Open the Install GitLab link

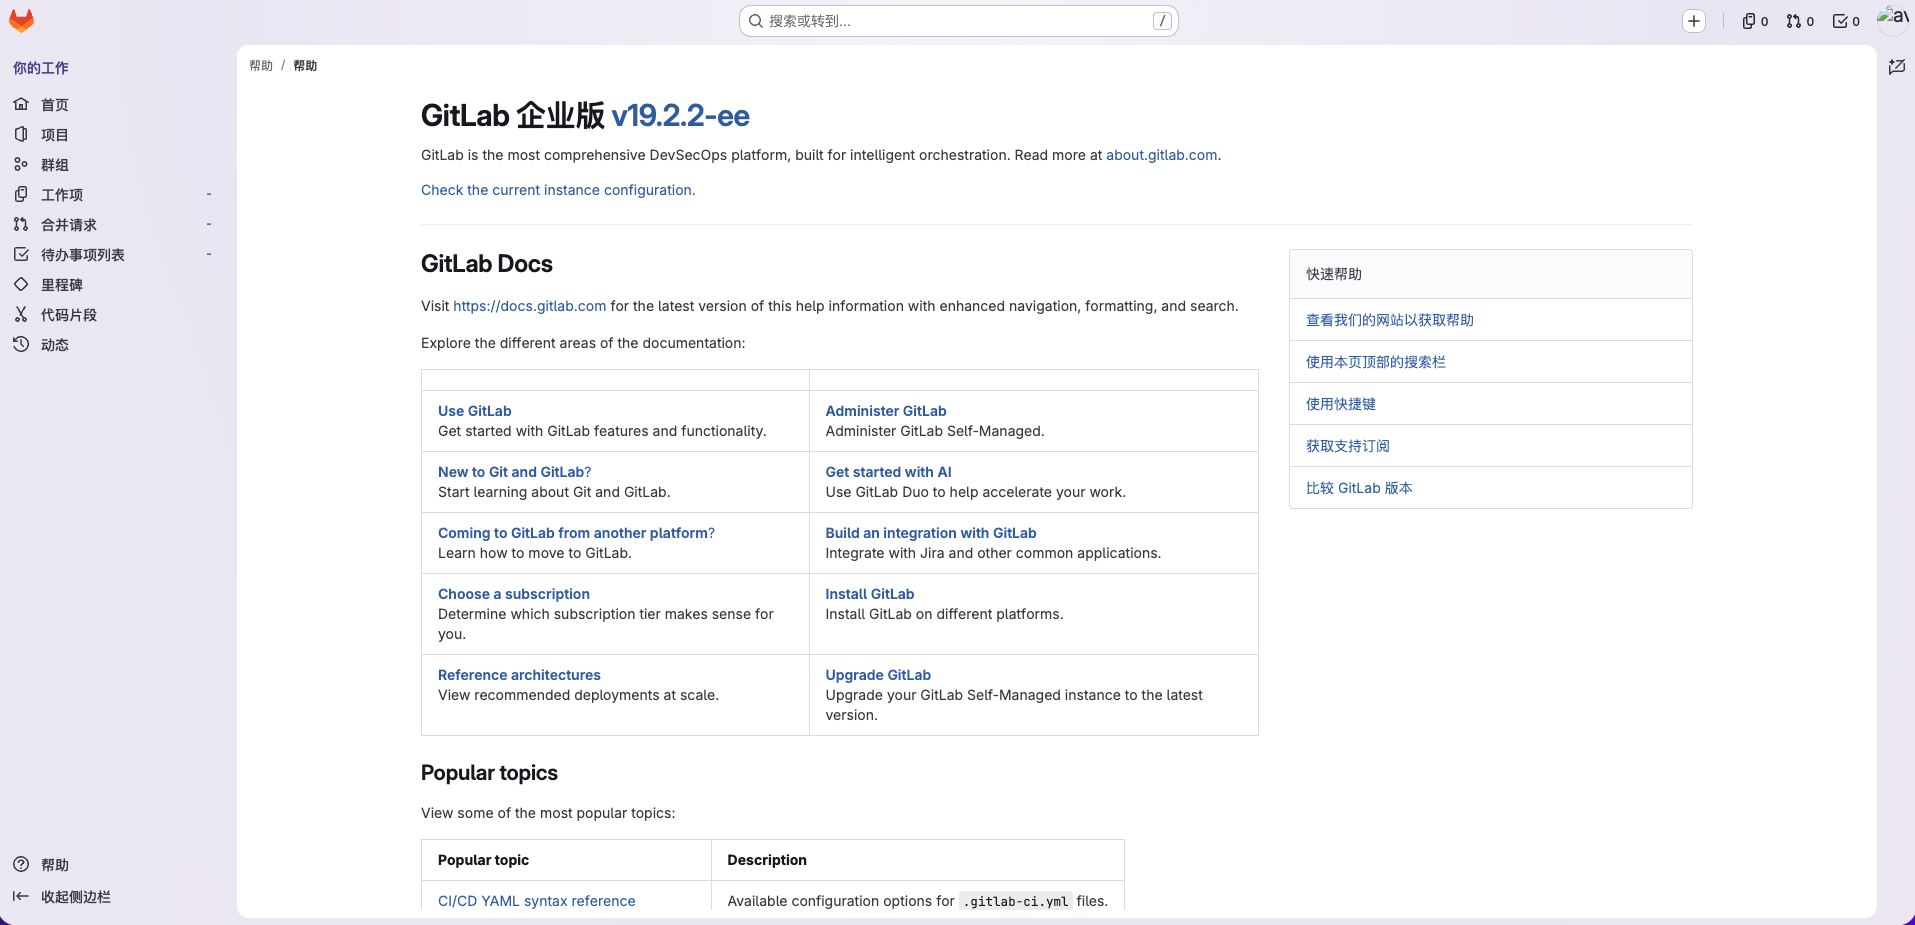point(870,594)
